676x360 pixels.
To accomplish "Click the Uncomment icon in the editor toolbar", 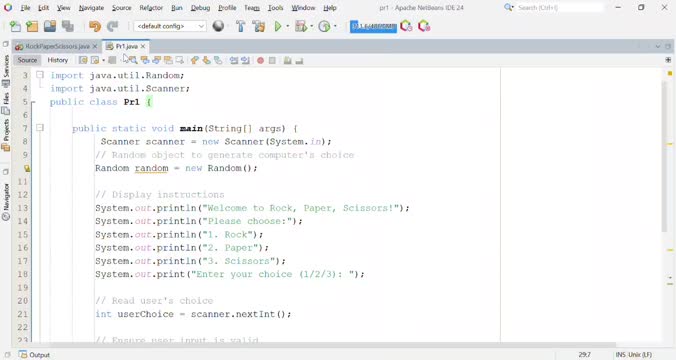I will pyautogui.click(x=299, y=60).
